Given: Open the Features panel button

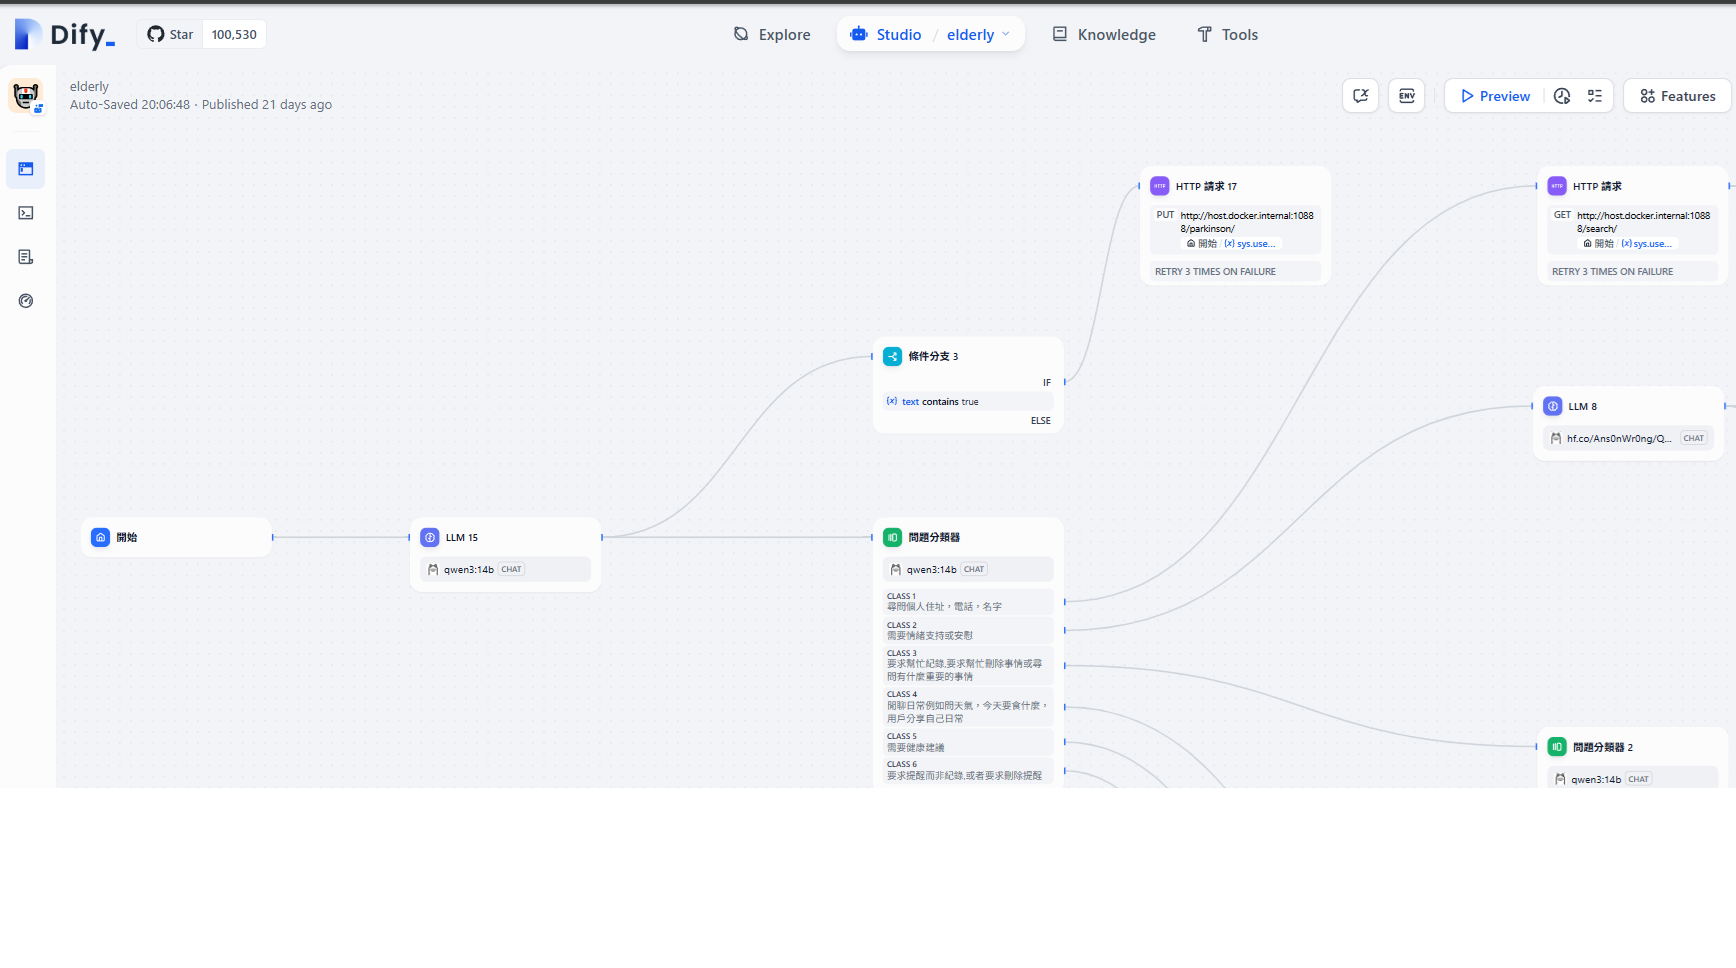Looking at the screenshot, I should click(x=1677, y=96).
